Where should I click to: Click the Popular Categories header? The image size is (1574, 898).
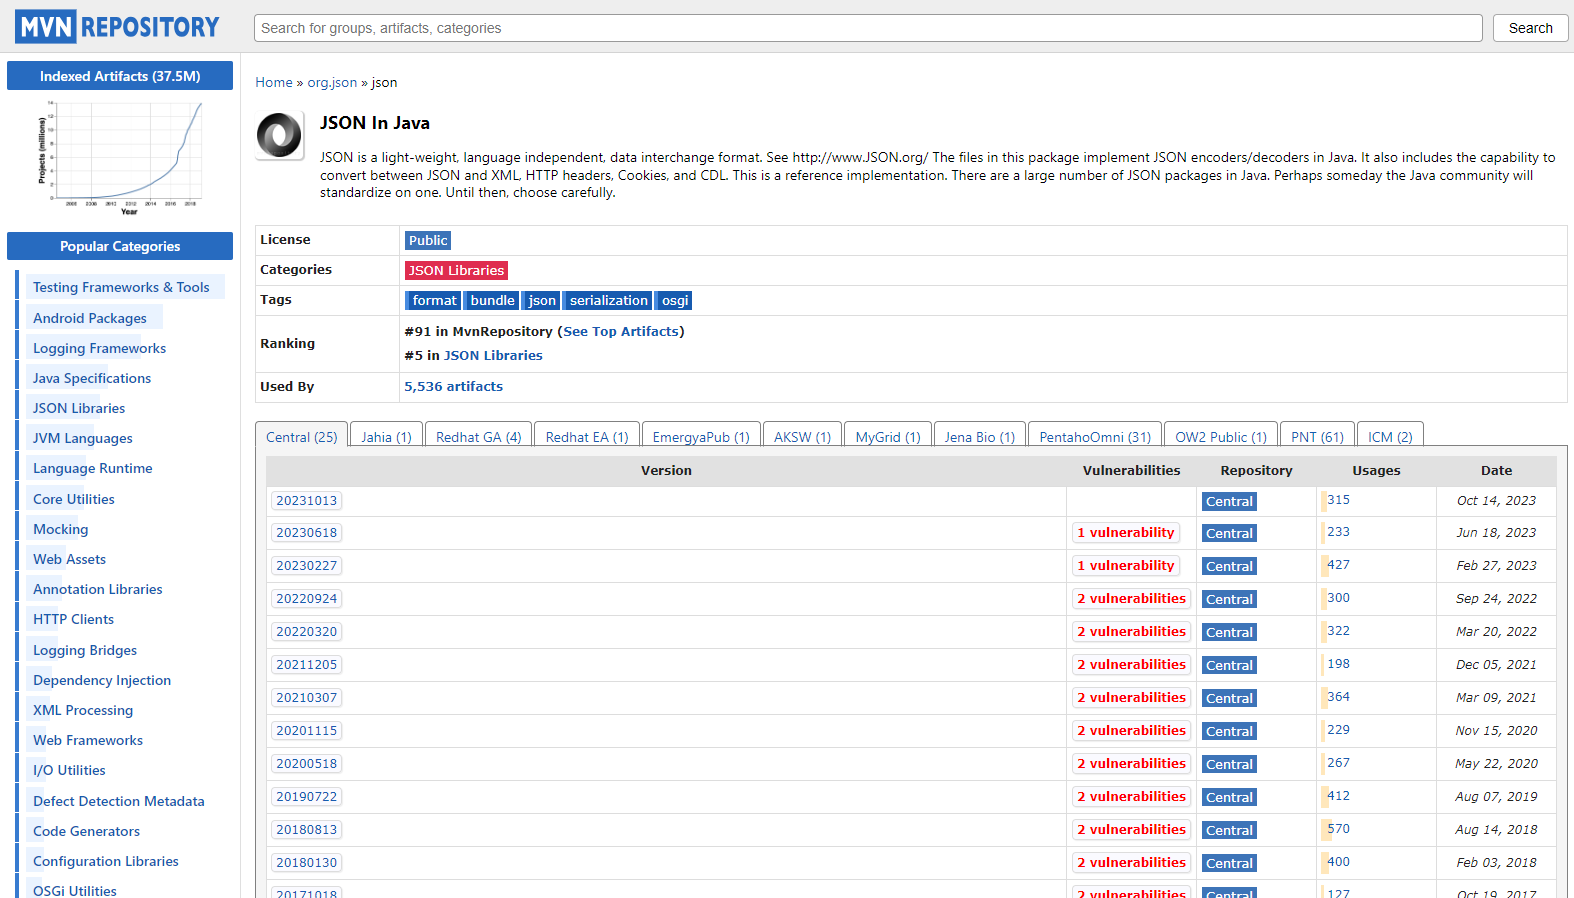click(120, 246)
